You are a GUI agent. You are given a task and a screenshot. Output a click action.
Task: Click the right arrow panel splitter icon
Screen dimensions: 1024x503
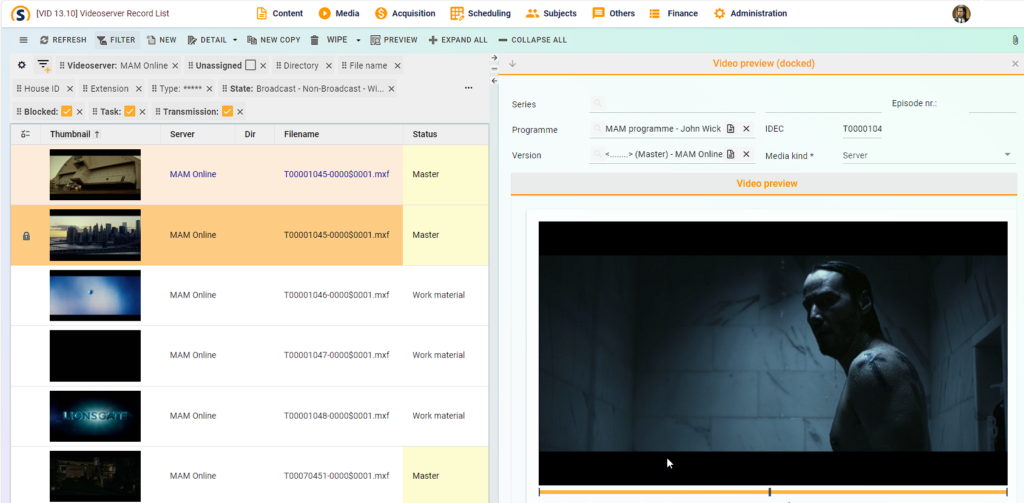(494, 57)
